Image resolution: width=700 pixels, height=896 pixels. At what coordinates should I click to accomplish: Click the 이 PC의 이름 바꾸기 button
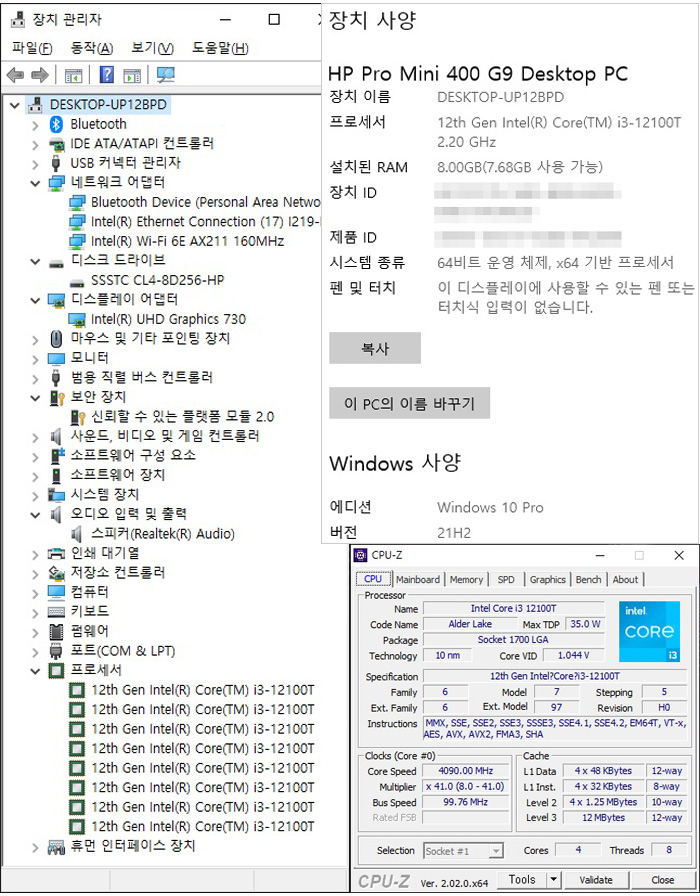tap(409, 403)
